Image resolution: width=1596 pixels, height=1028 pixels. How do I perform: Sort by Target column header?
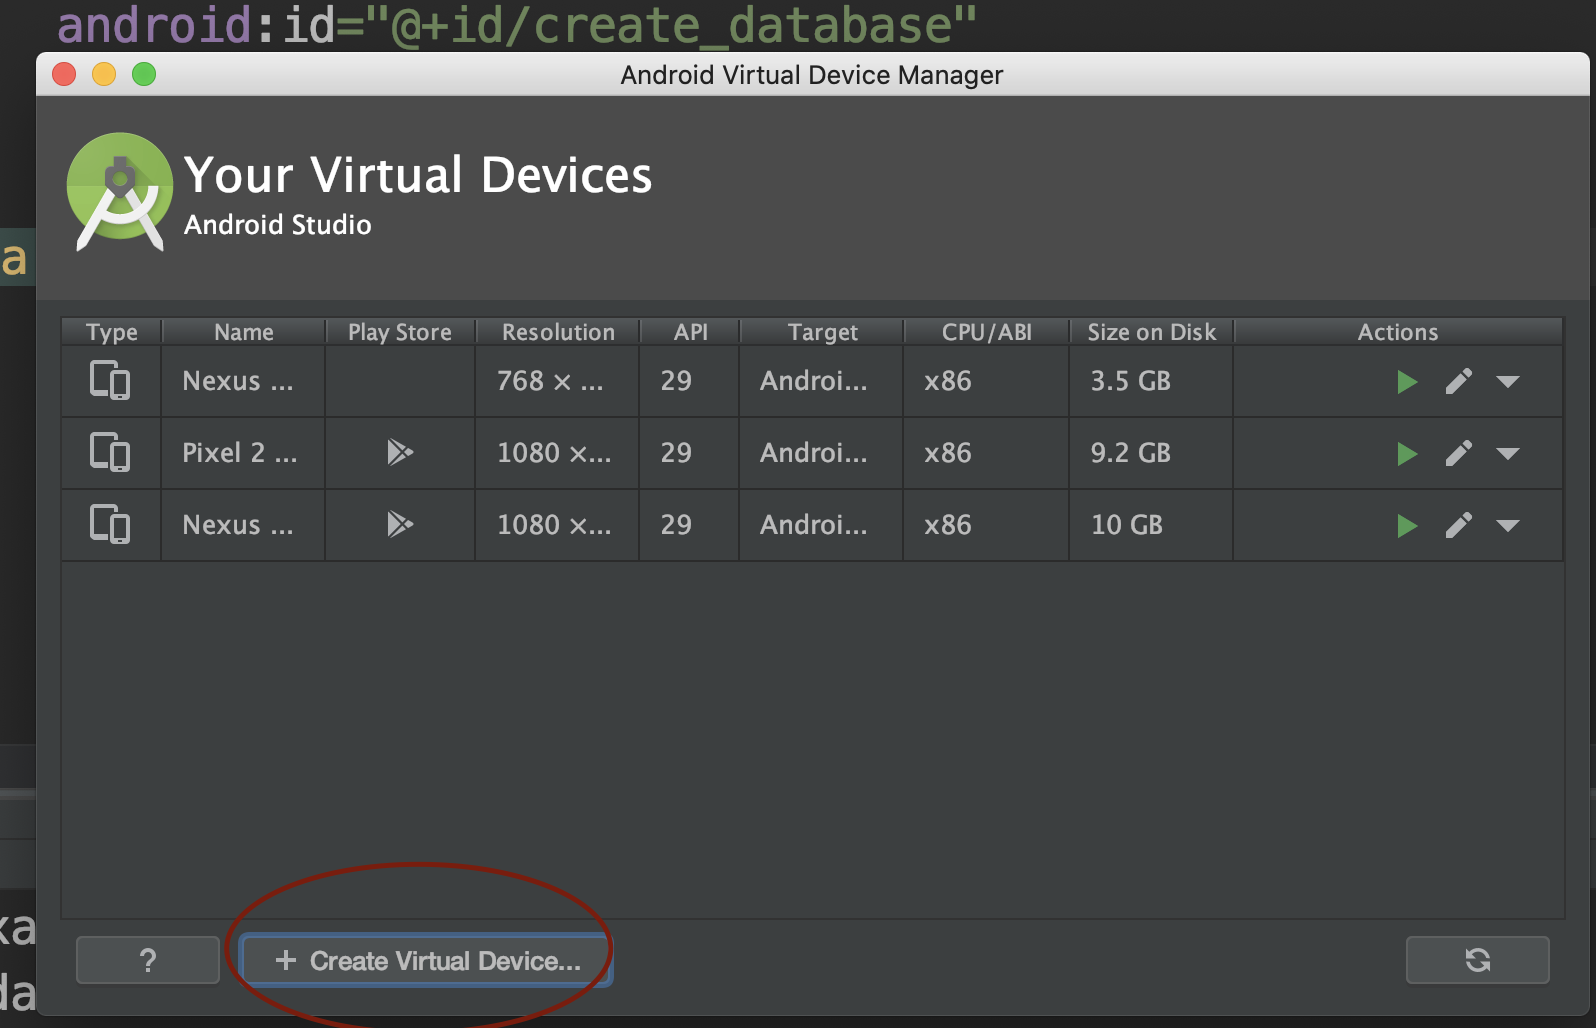[822, 332]
